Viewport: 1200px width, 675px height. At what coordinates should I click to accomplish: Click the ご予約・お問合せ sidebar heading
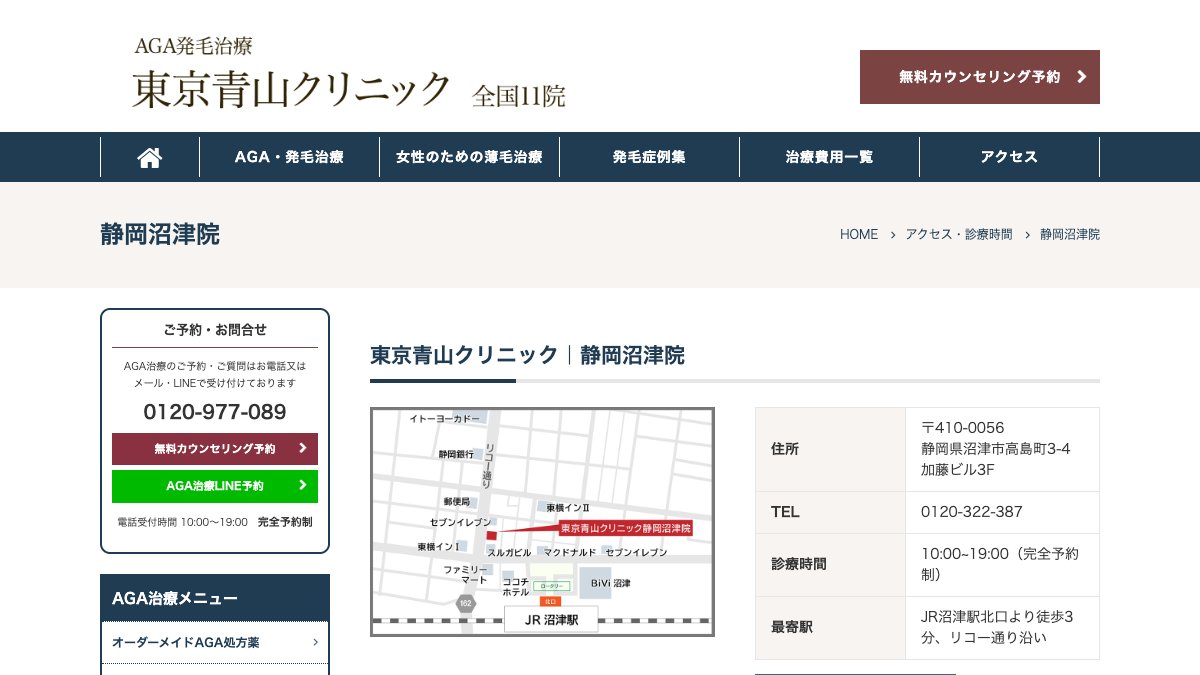pos(215,329)
